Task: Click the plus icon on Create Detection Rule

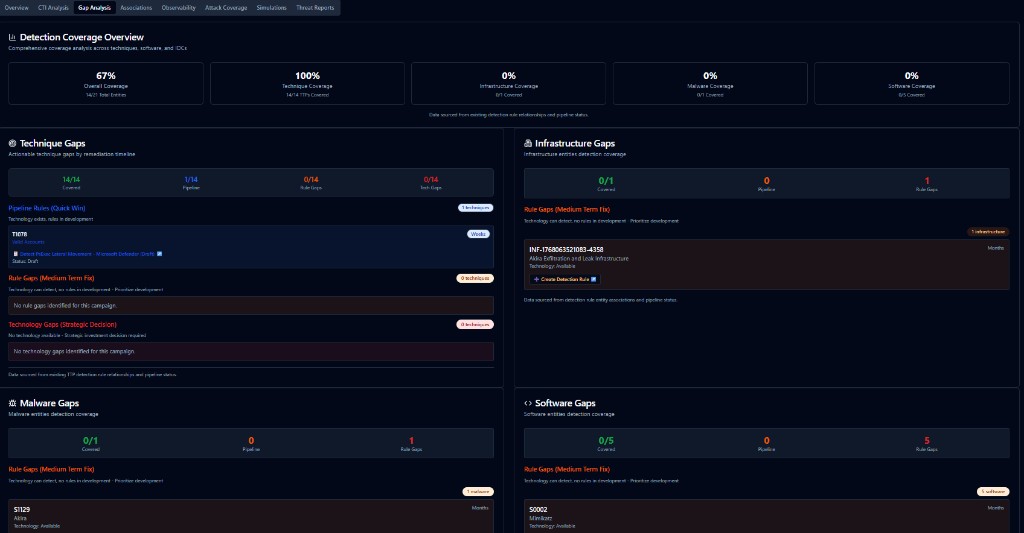Action: click(x=536, y=279)
